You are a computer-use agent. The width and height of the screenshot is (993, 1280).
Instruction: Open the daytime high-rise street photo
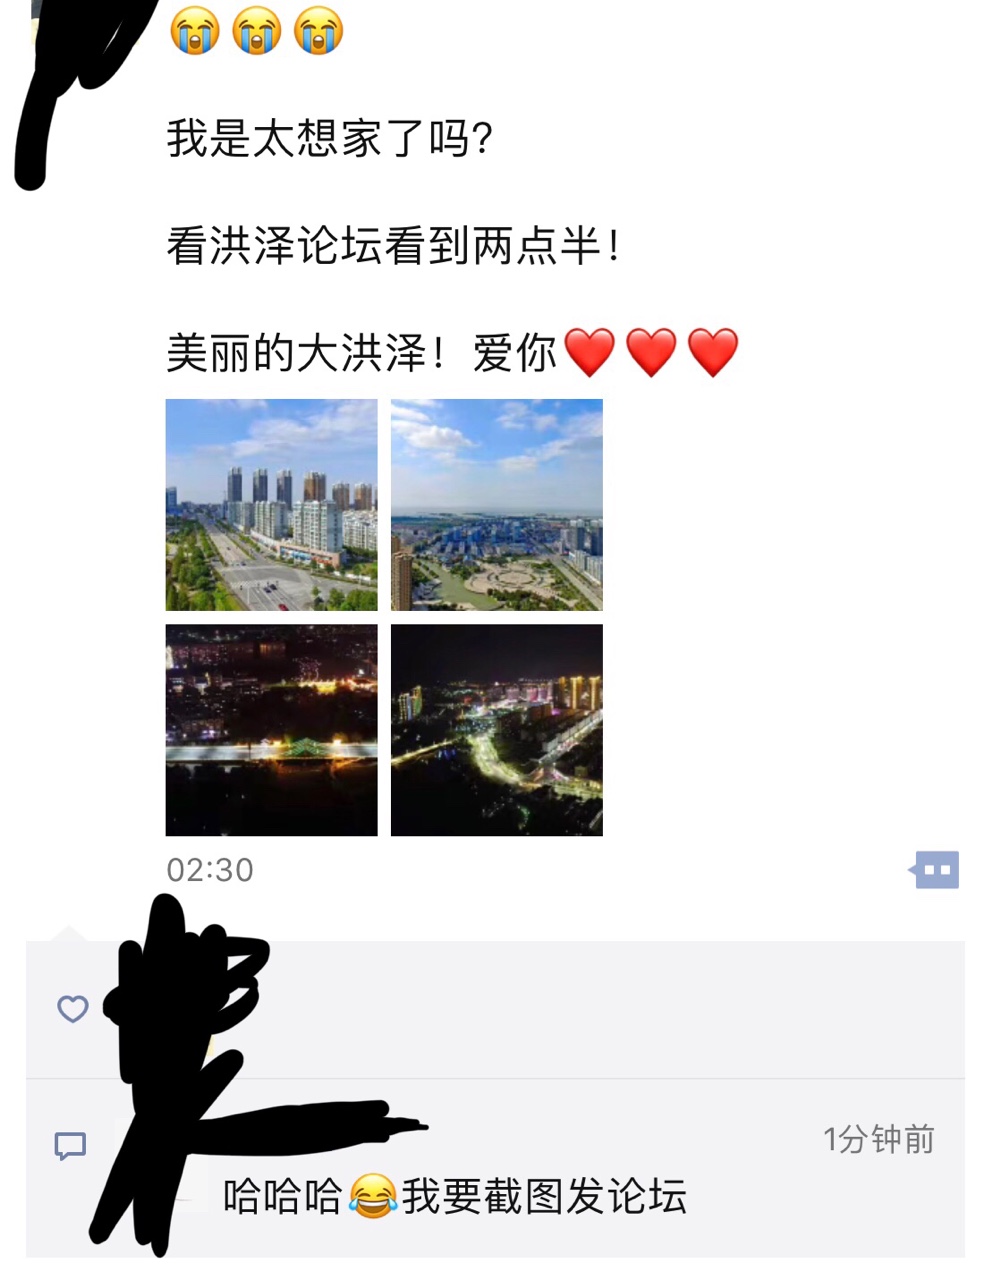coord(272,505)
